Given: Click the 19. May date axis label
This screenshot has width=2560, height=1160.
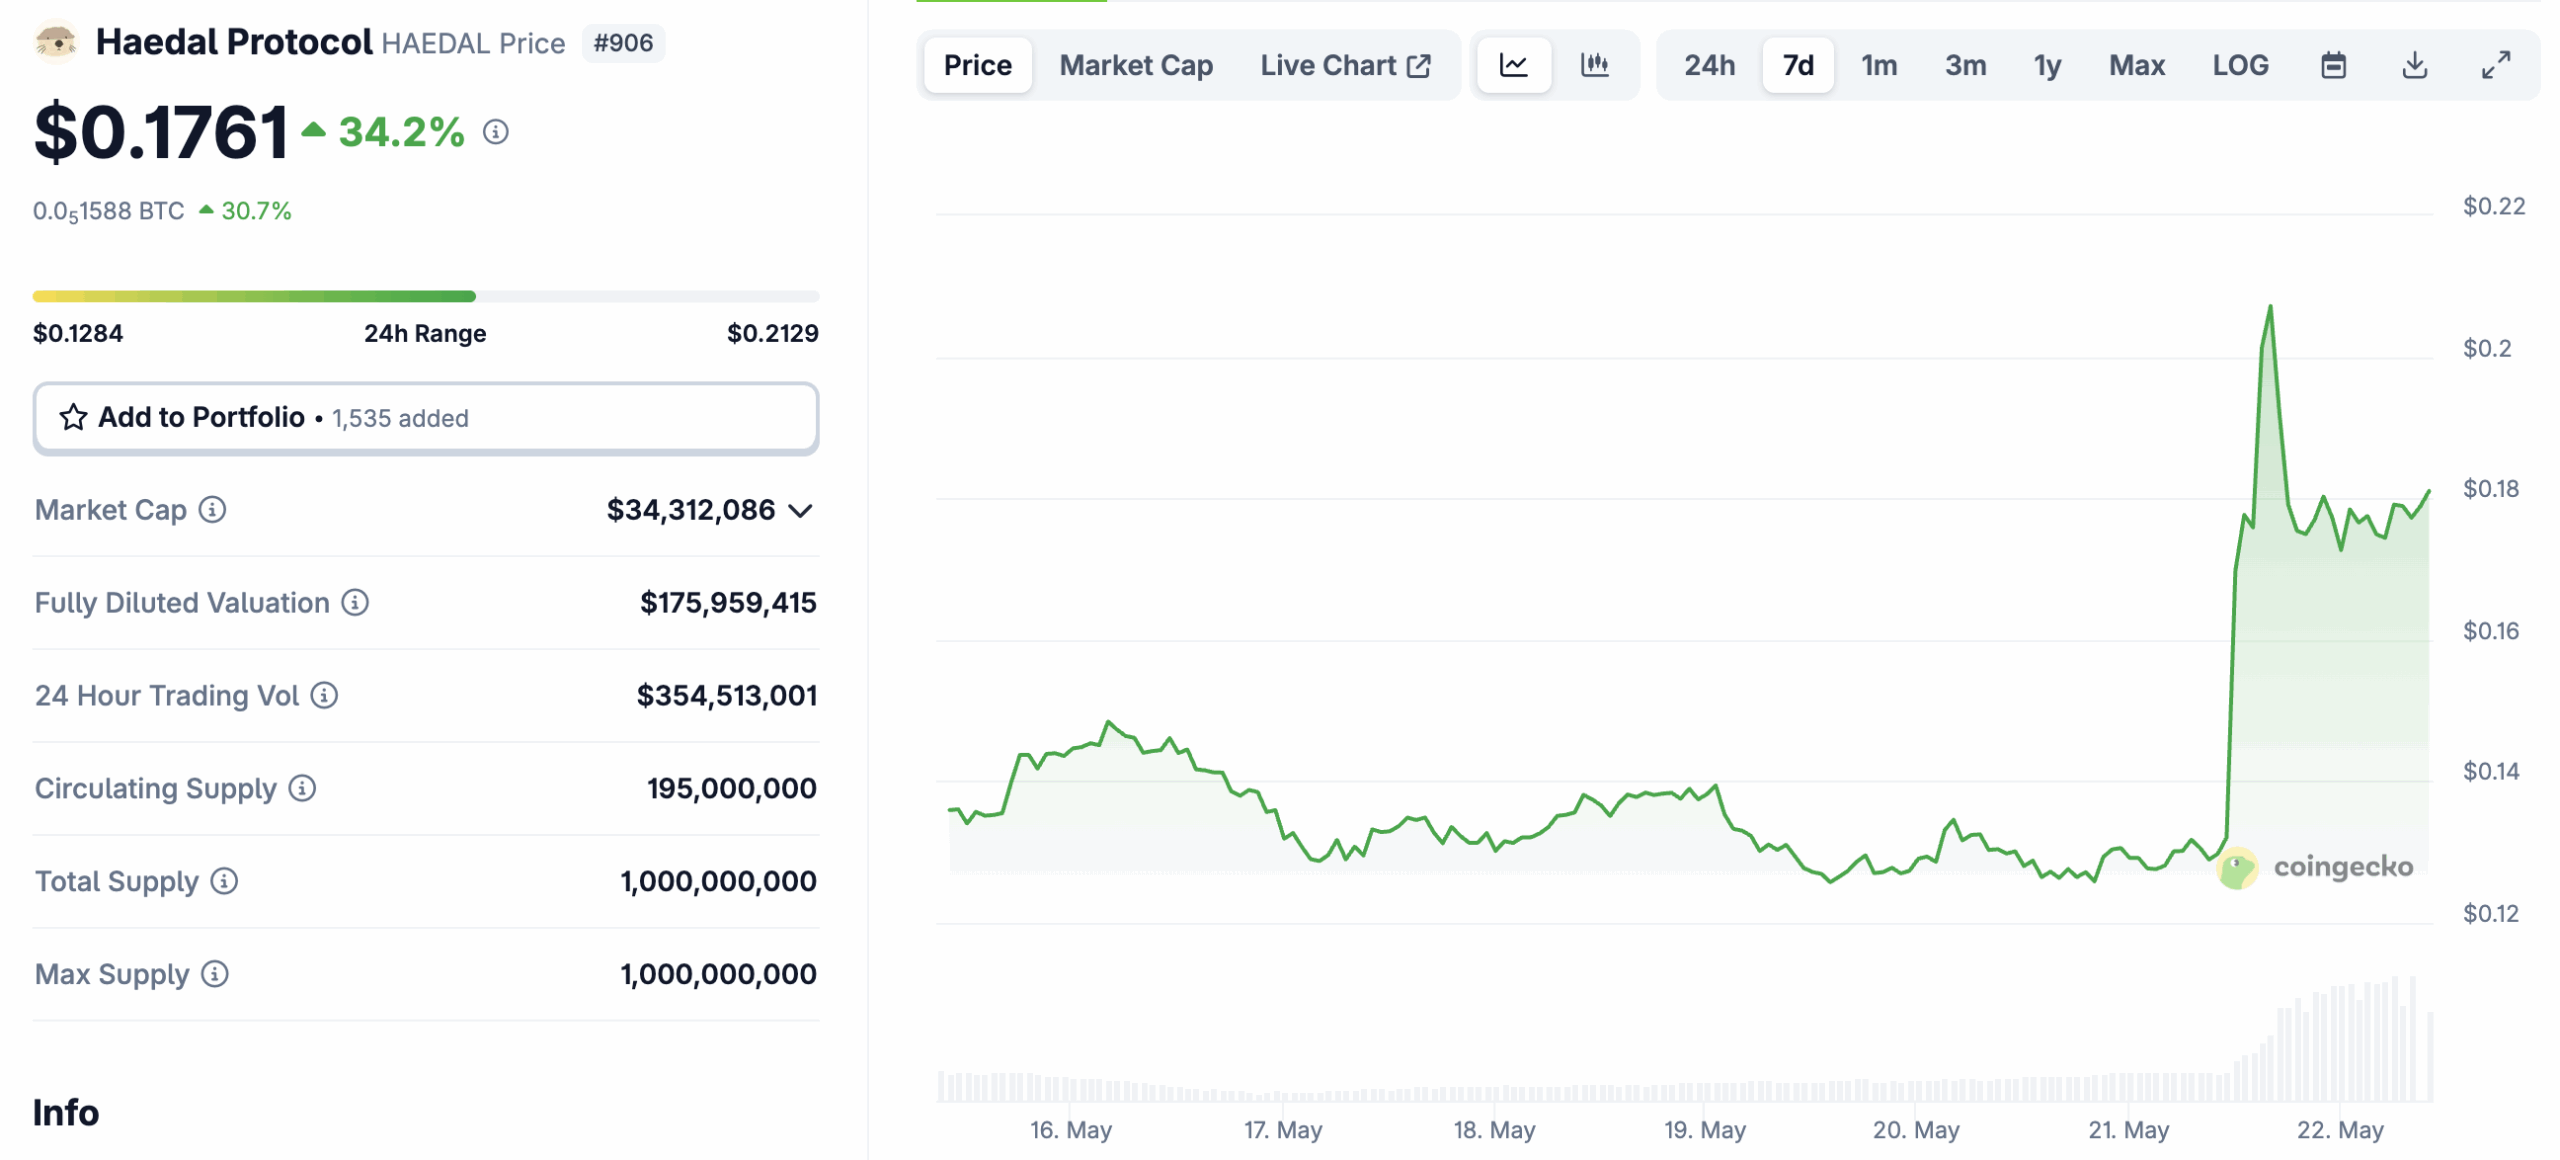Looking at the screenshot, I should pos(1705,1130).
